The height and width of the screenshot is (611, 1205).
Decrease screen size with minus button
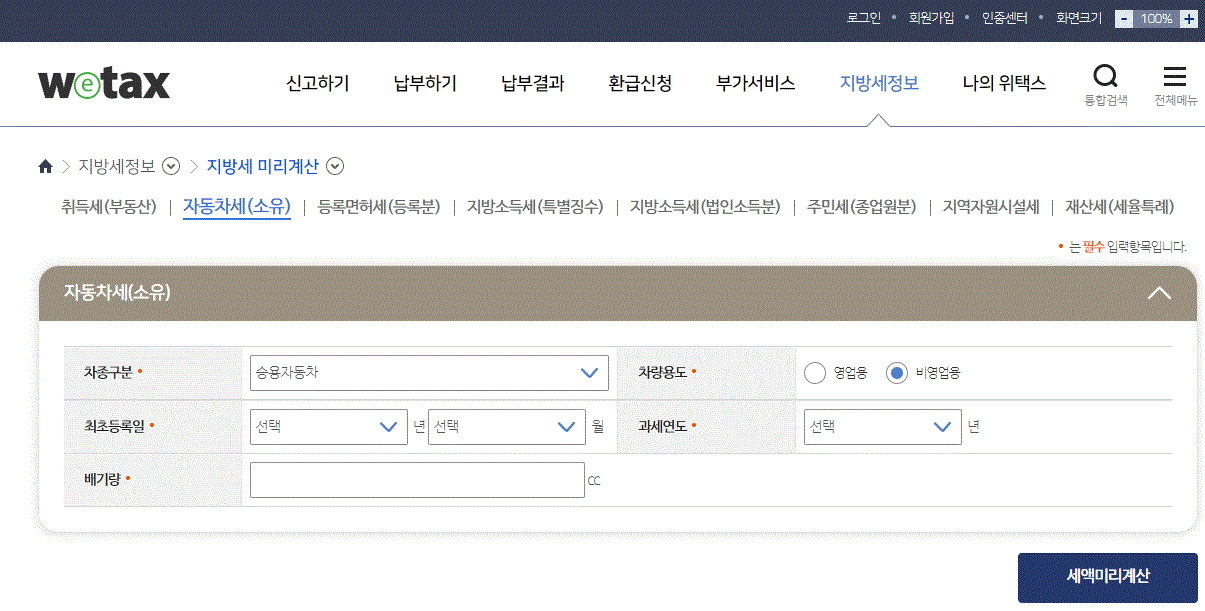pyautogui.click(x=1125, y=18)
